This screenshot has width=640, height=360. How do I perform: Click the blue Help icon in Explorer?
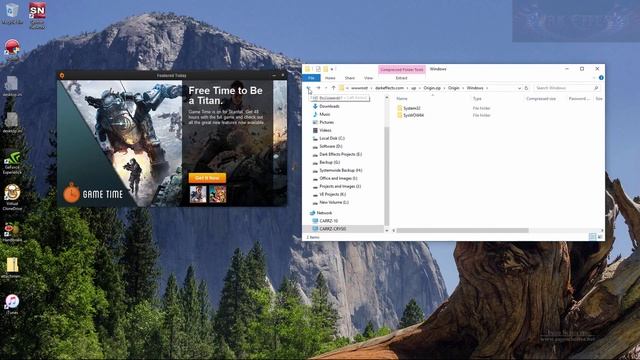click(x=601, y=78)
